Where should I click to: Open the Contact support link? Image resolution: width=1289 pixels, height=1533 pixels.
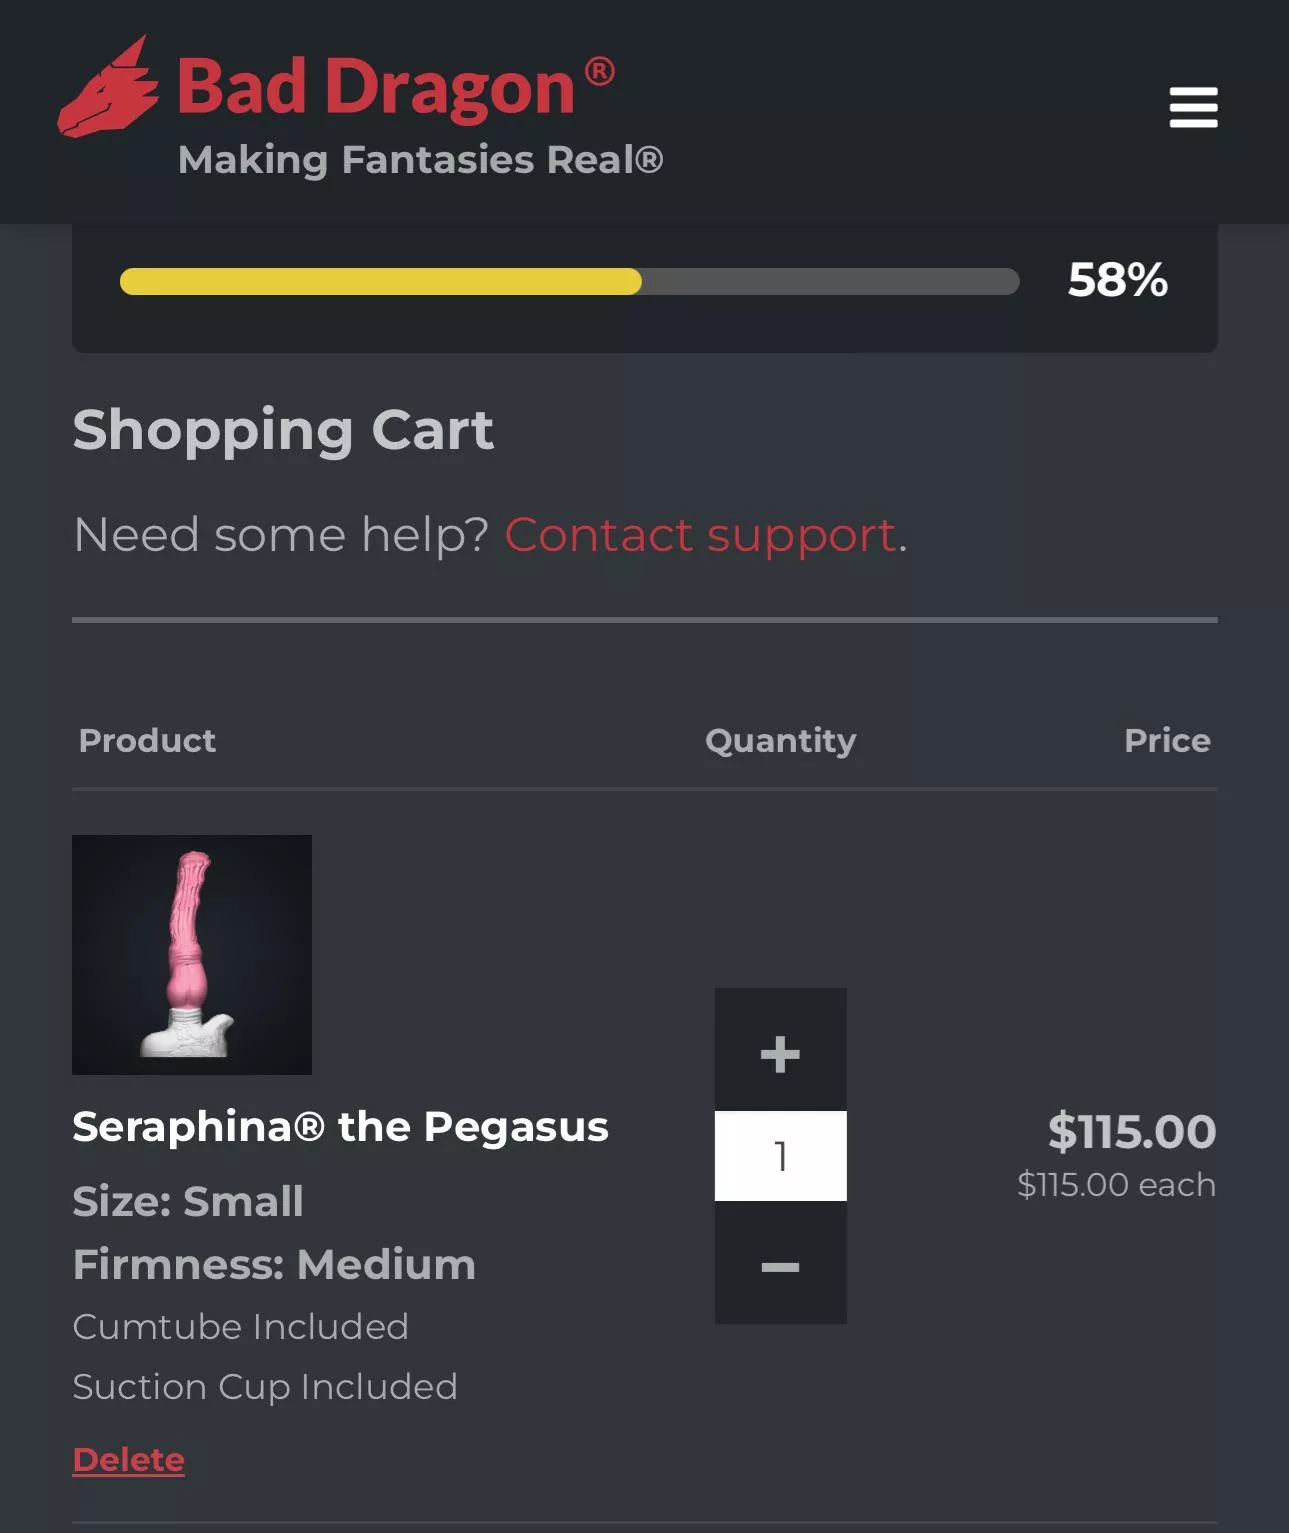pyautogui.click(x=701, y=535)
